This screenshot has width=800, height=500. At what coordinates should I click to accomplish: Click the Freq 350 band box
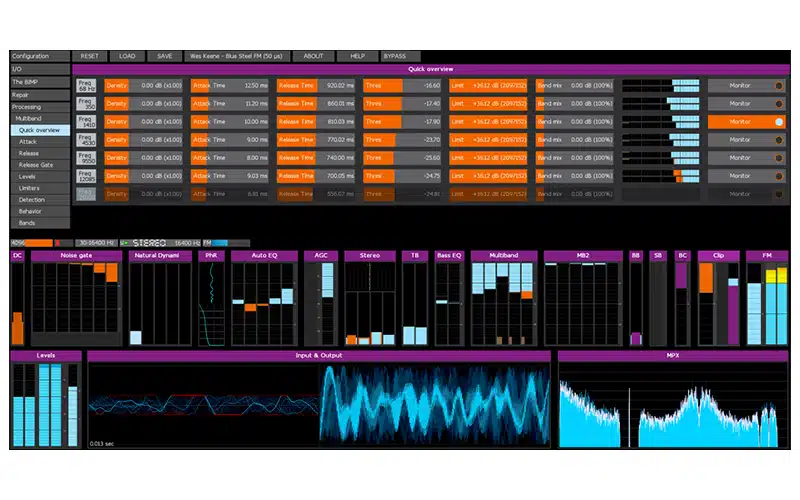tap(86, 104)
